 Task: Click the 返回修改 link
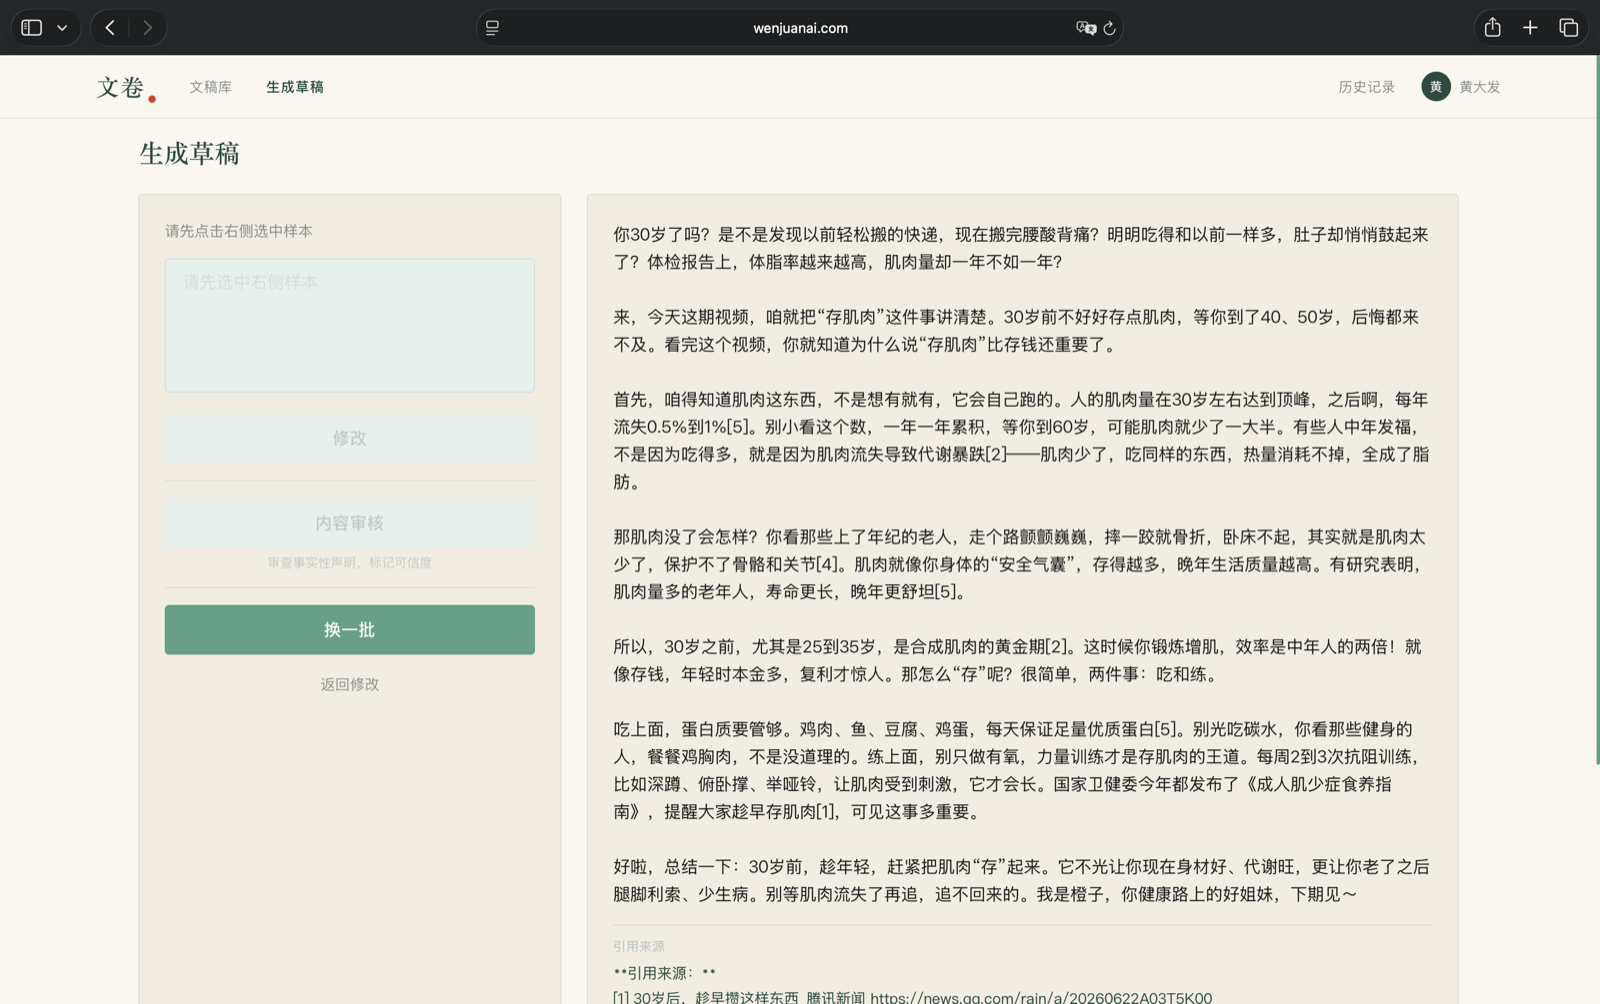point(350,684)
